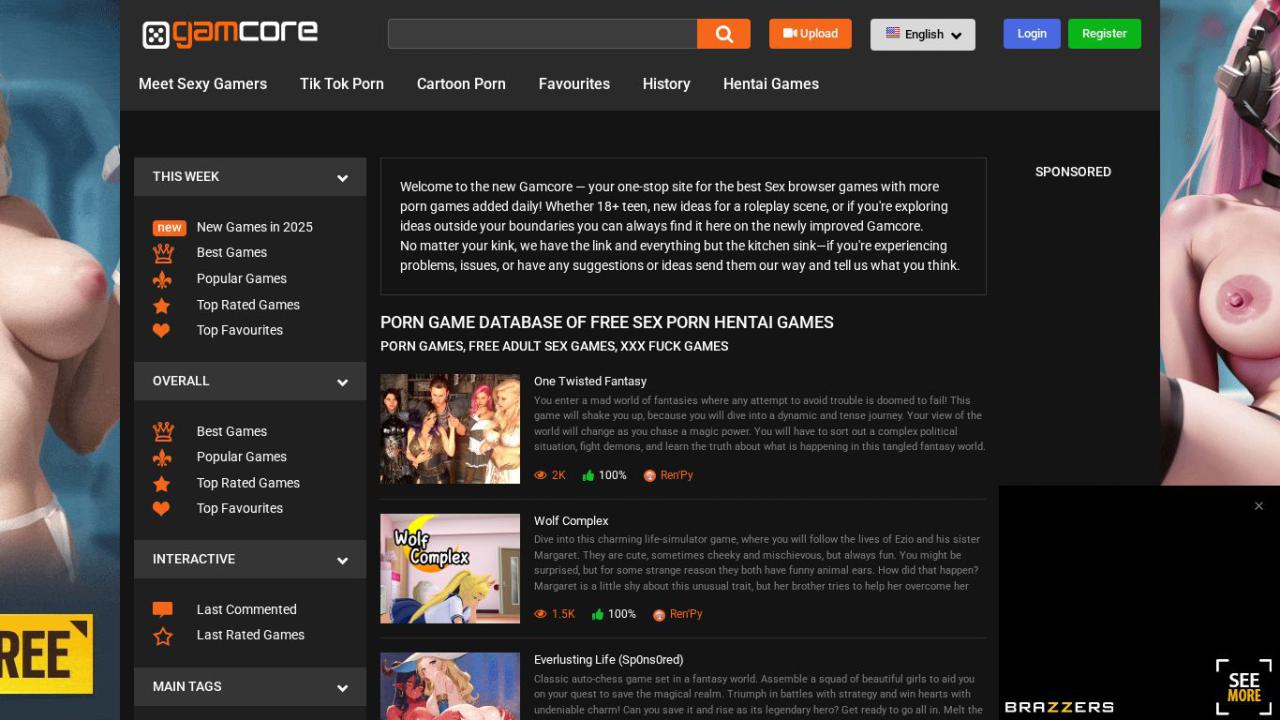Collapse the THIS WEEK section
The image size is (1280, 720).
[343, 177]
